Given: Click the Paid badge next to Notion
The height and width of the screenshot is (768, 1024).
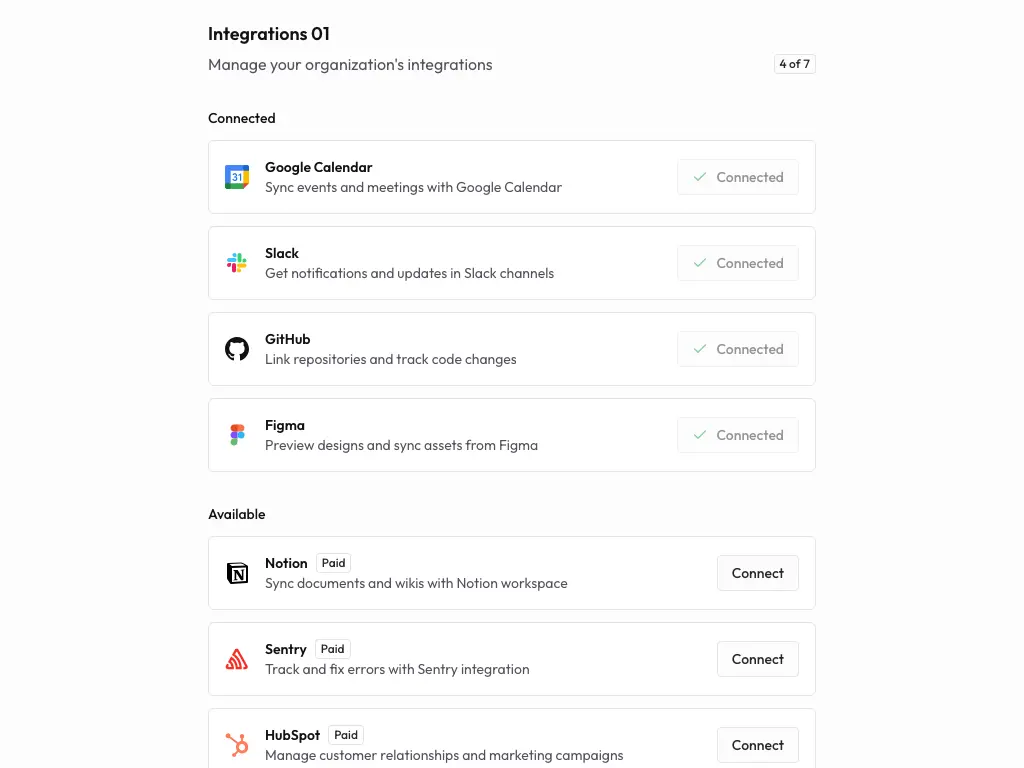Looking at the screenshot, I should point(333,562).
